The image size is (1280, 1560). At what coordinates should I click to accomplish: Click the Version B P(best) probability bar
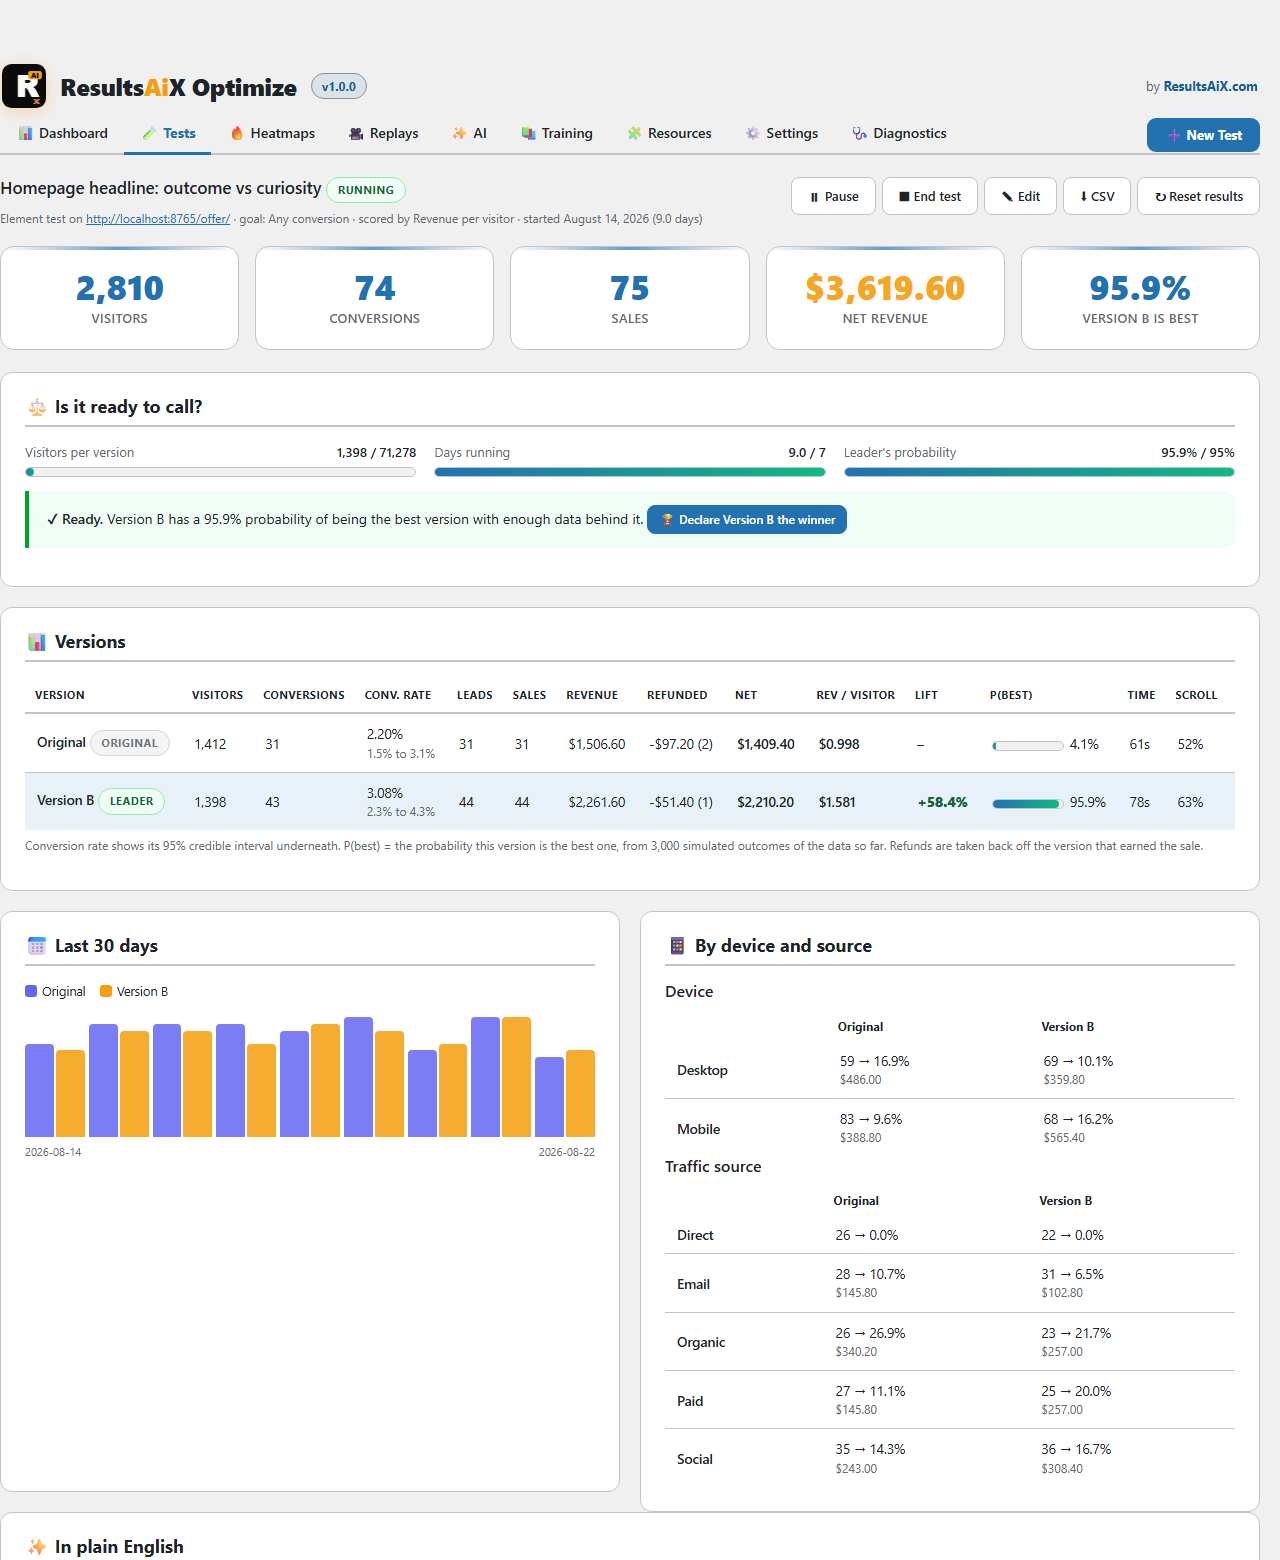click(1027, 803)
